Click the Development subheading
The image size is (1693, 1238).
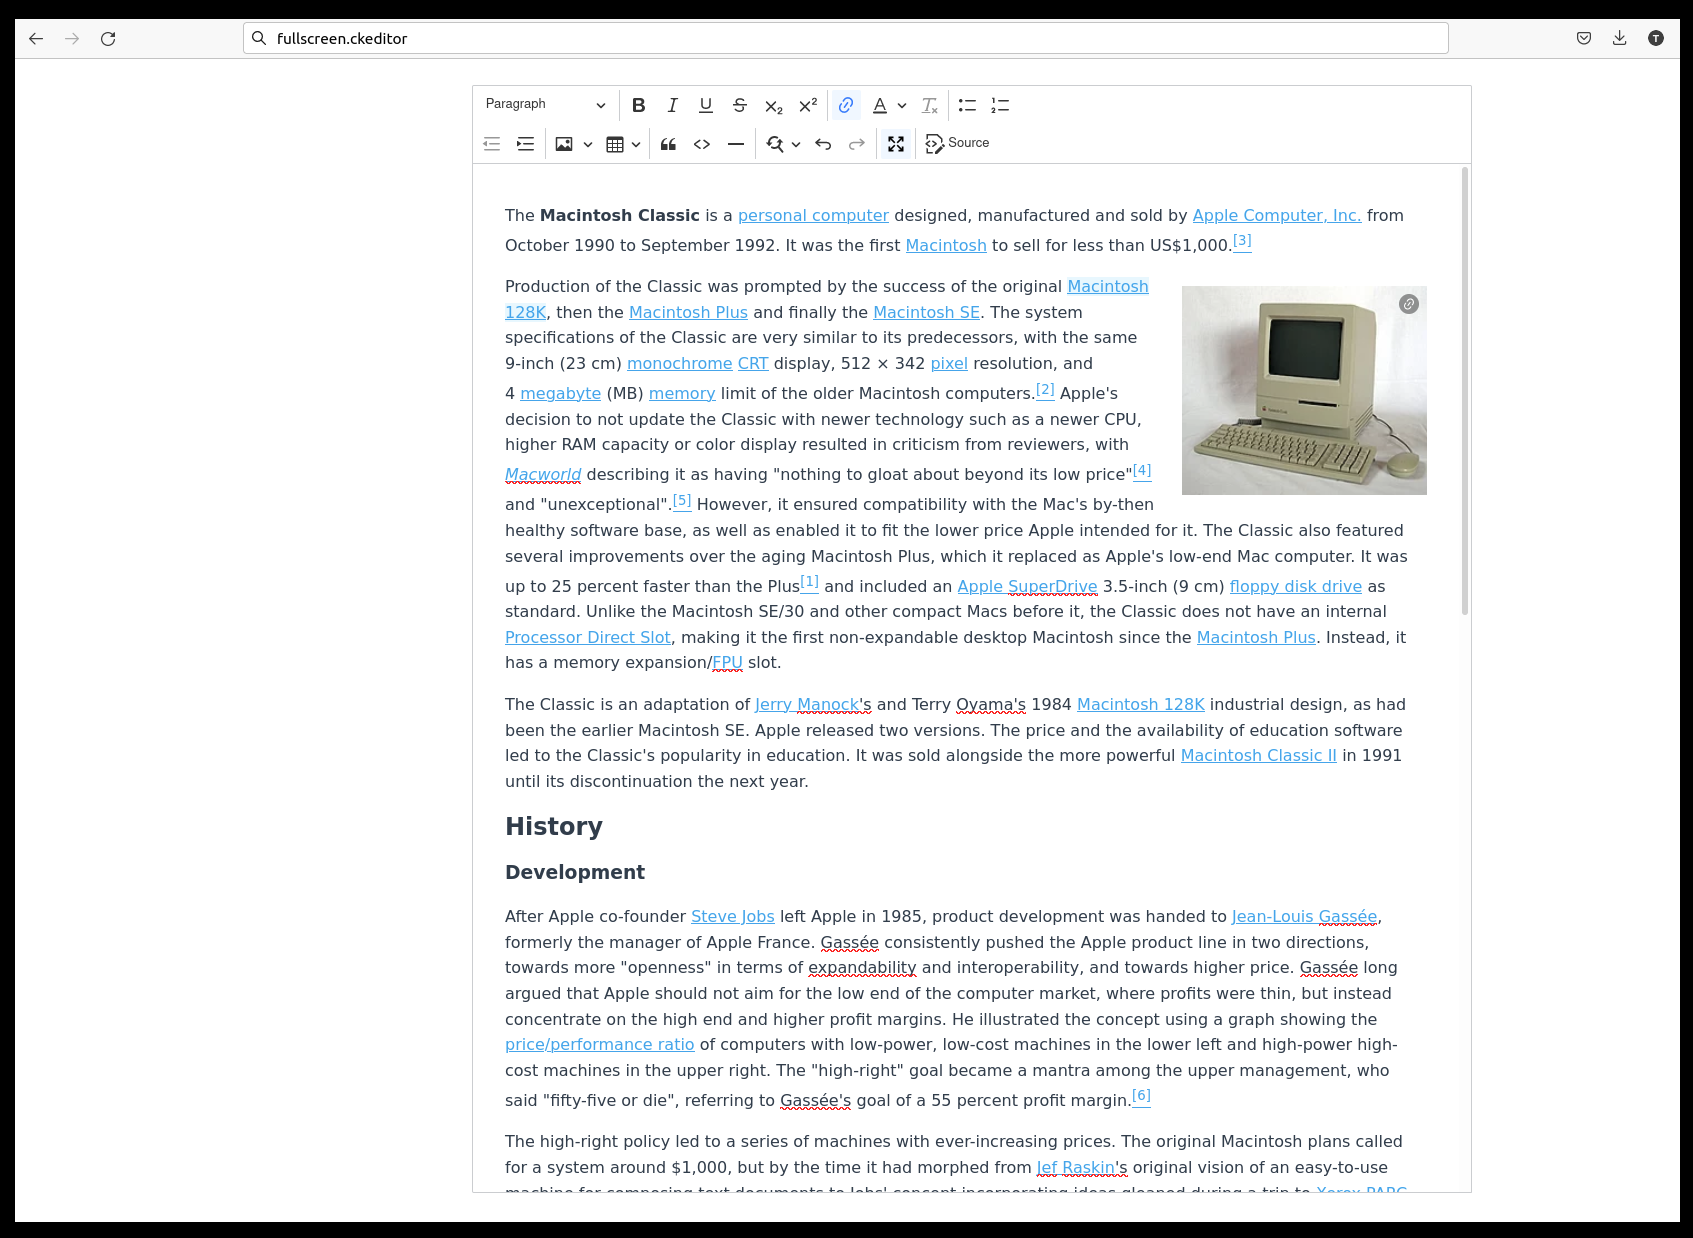(575, 873)
